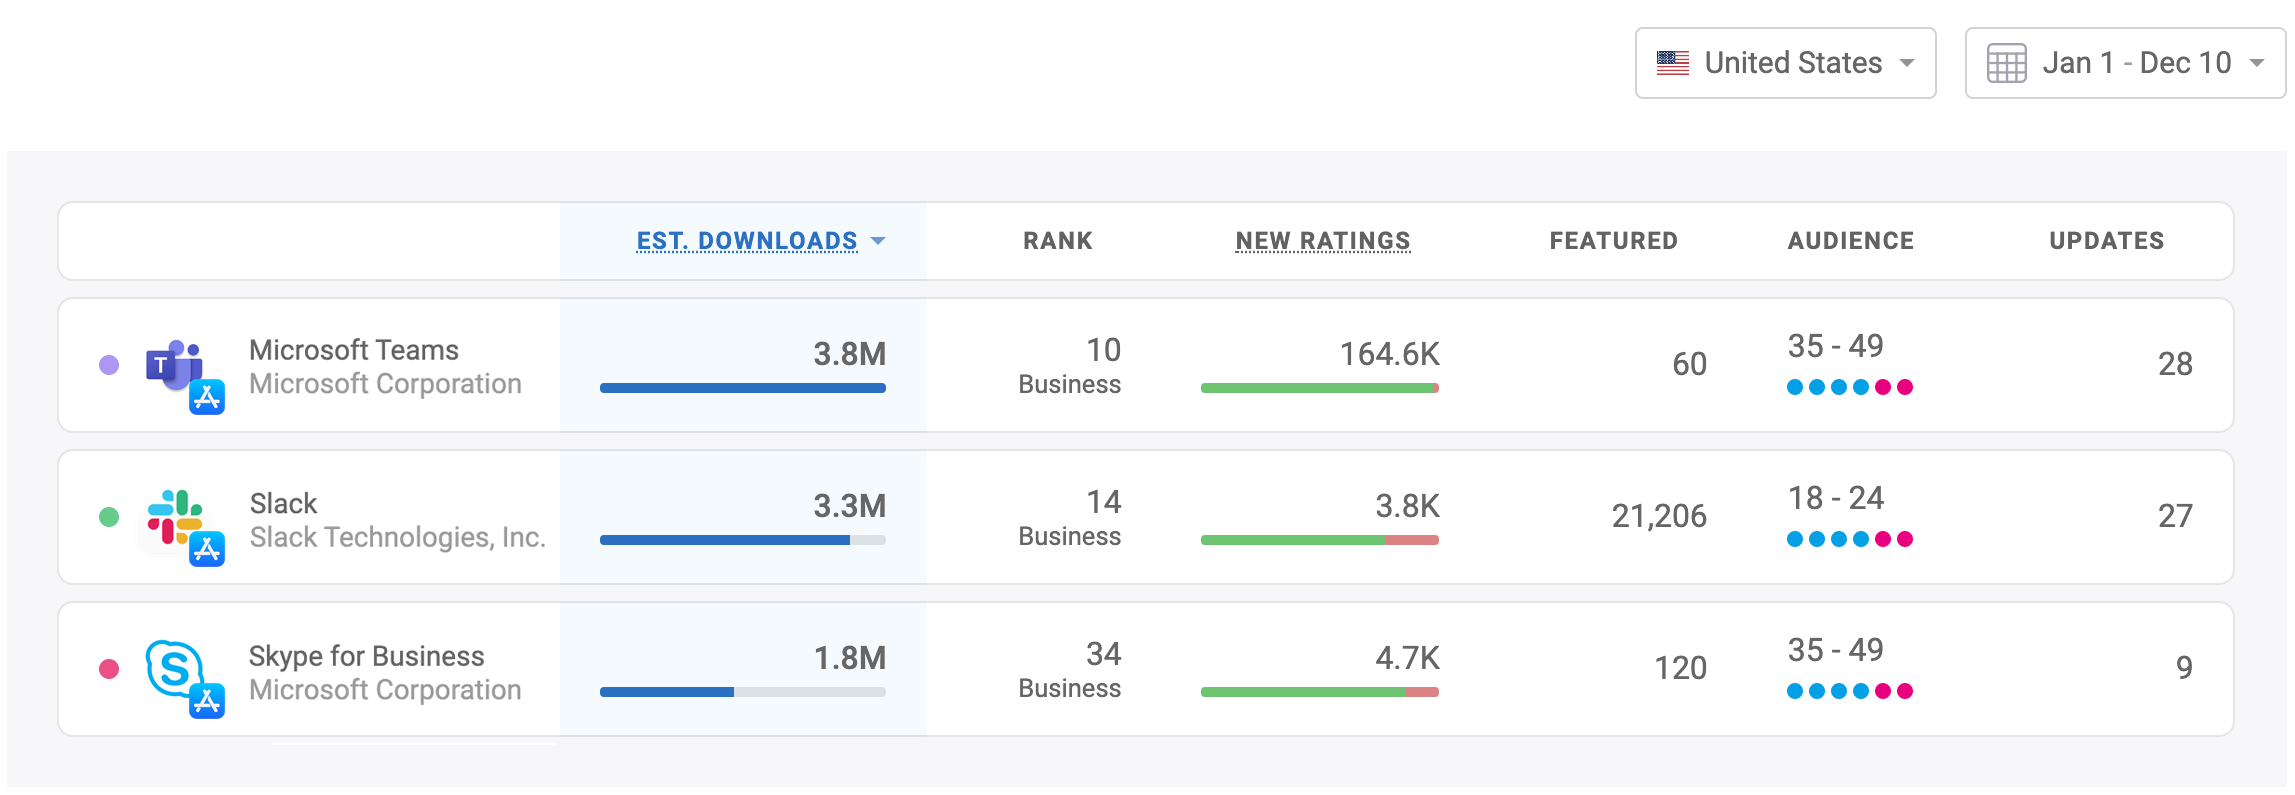Click the rank 34 Business cell for Skype
Image resolution: width=2295 pixels, height=795 pixels.
tap(1070, 670)
